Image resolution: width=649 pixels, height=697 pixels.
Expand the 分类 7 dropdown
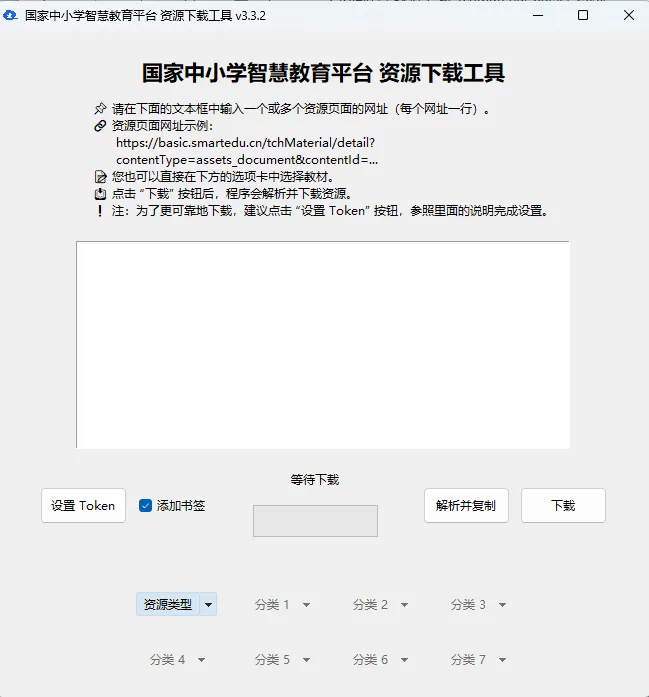point(478,660)
